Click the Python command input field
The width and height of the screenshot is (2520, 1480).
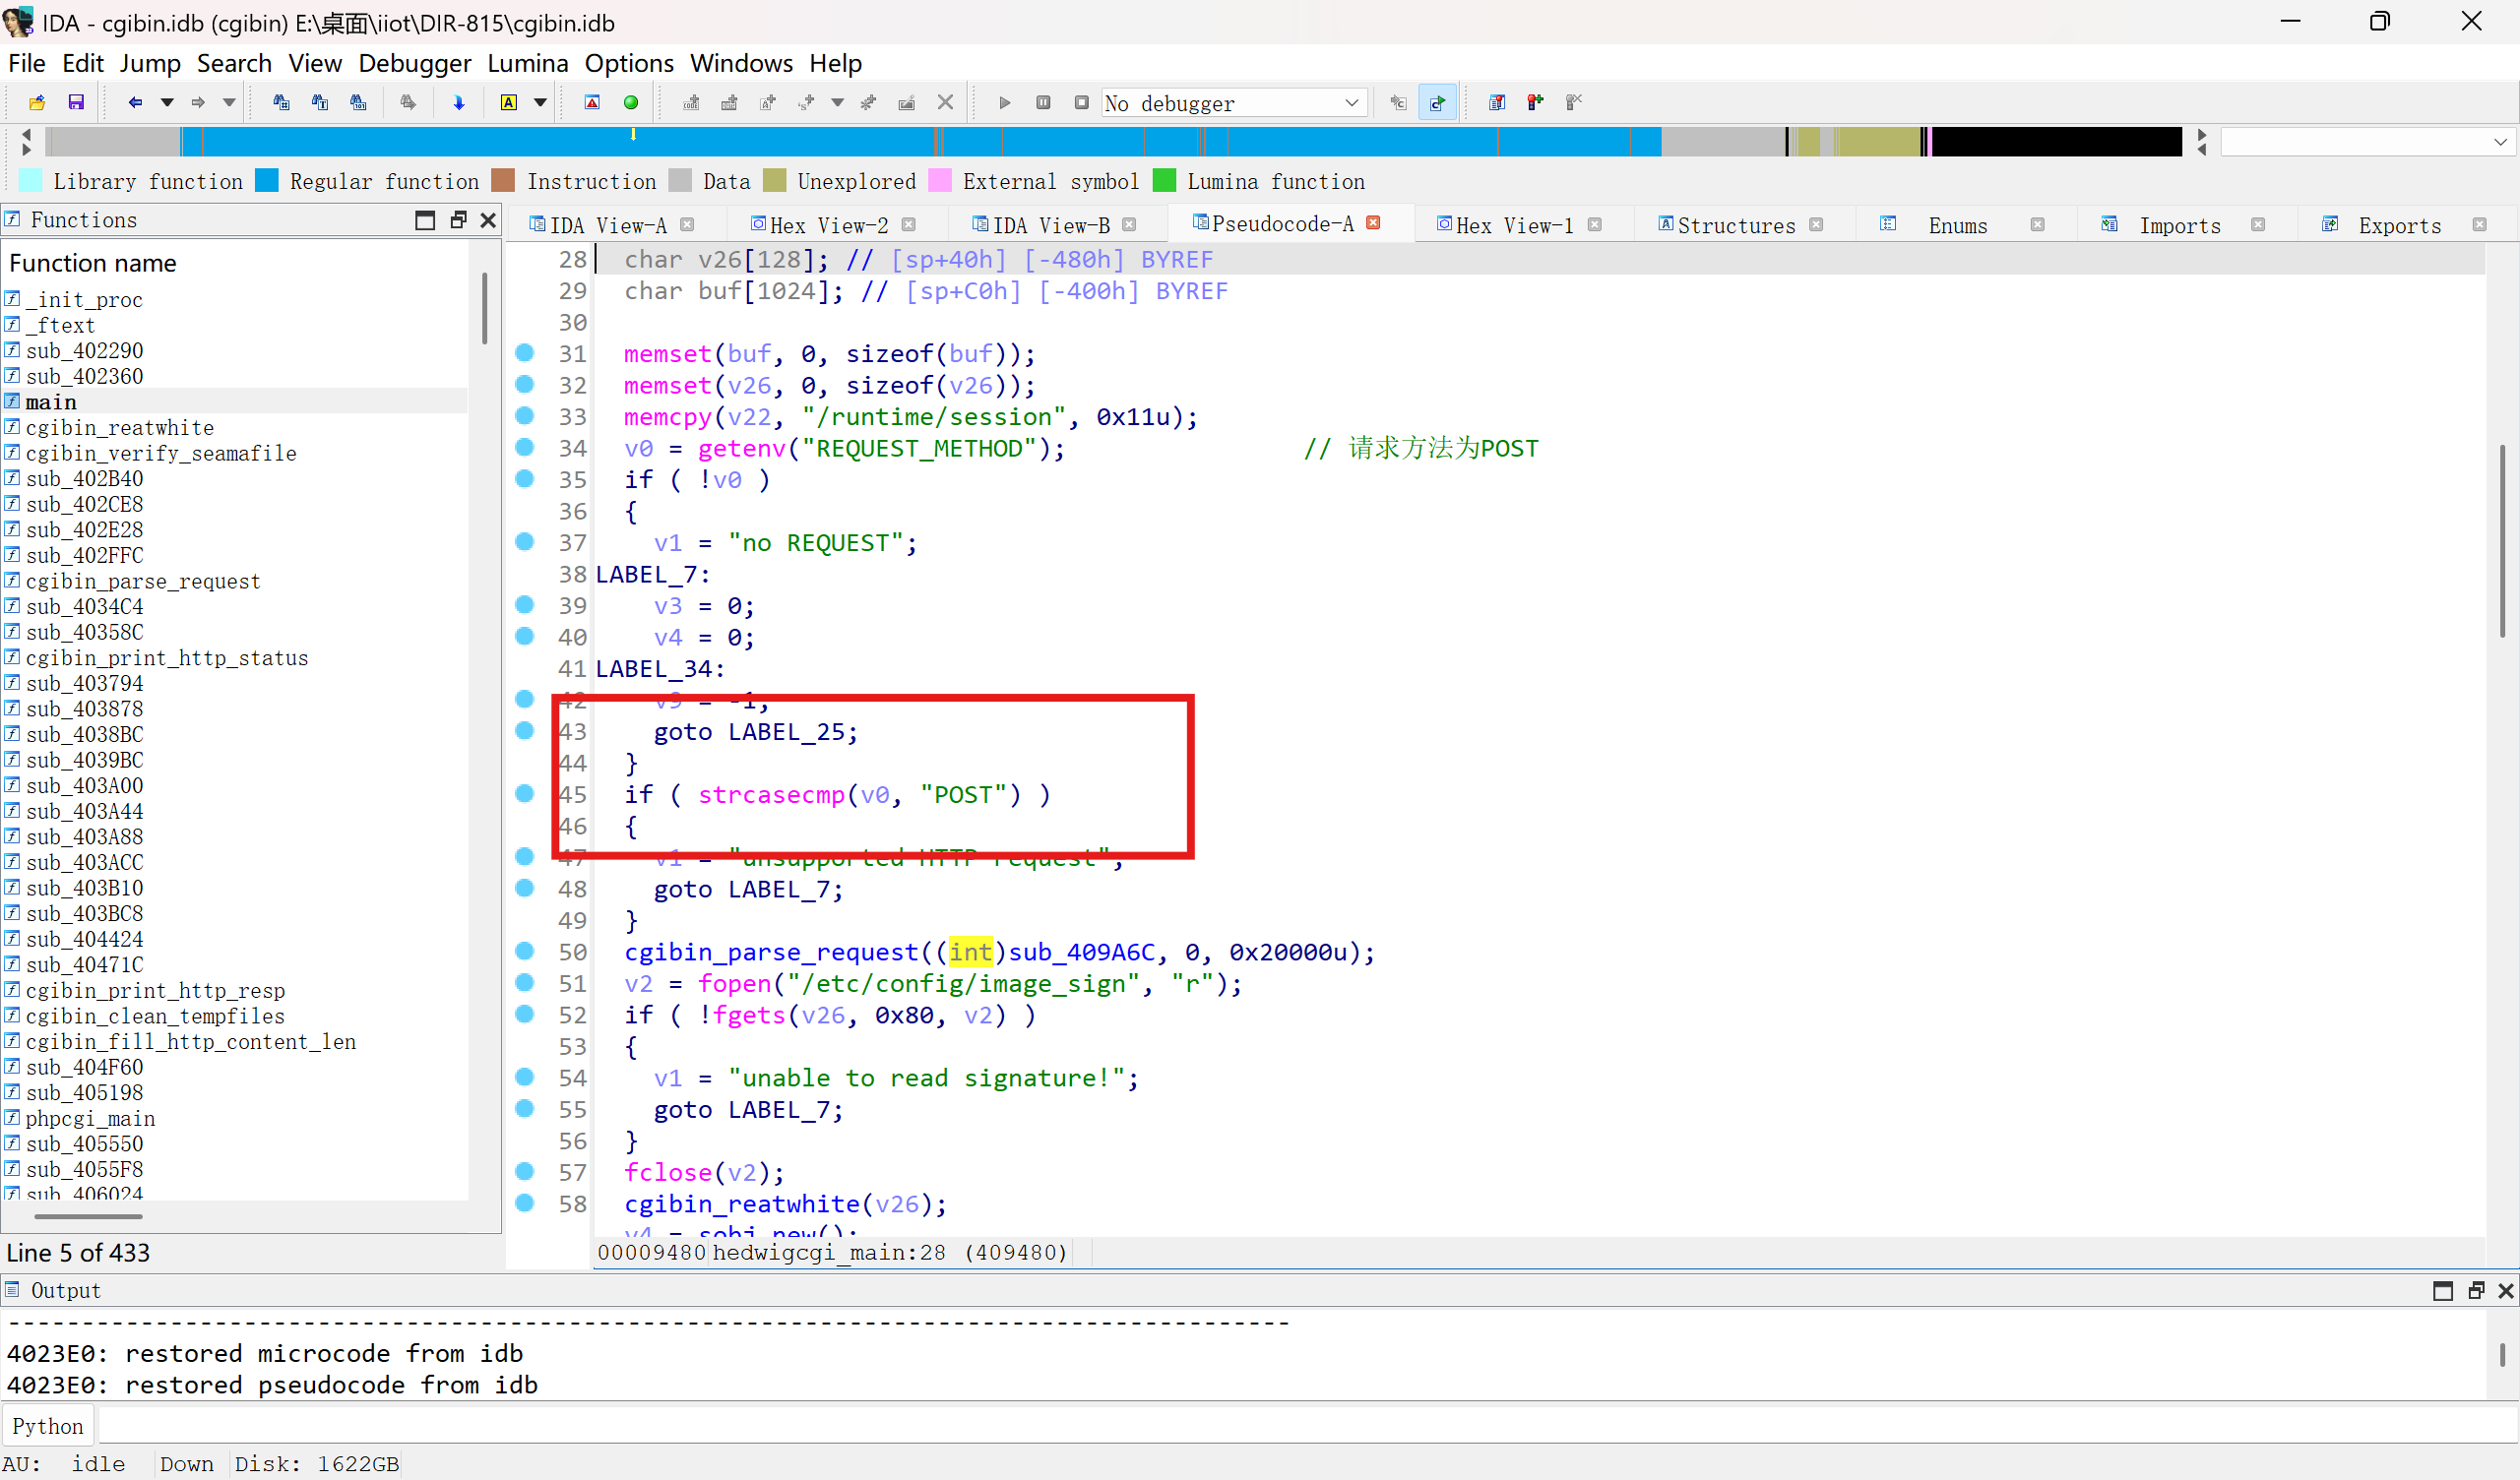pos(1306,1425)
